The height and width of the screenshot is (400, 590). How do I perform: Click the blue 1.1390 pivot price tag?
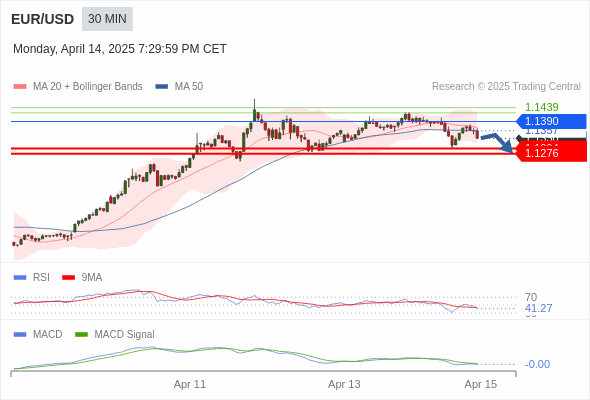pyautogui.click(x=551, y=121)
